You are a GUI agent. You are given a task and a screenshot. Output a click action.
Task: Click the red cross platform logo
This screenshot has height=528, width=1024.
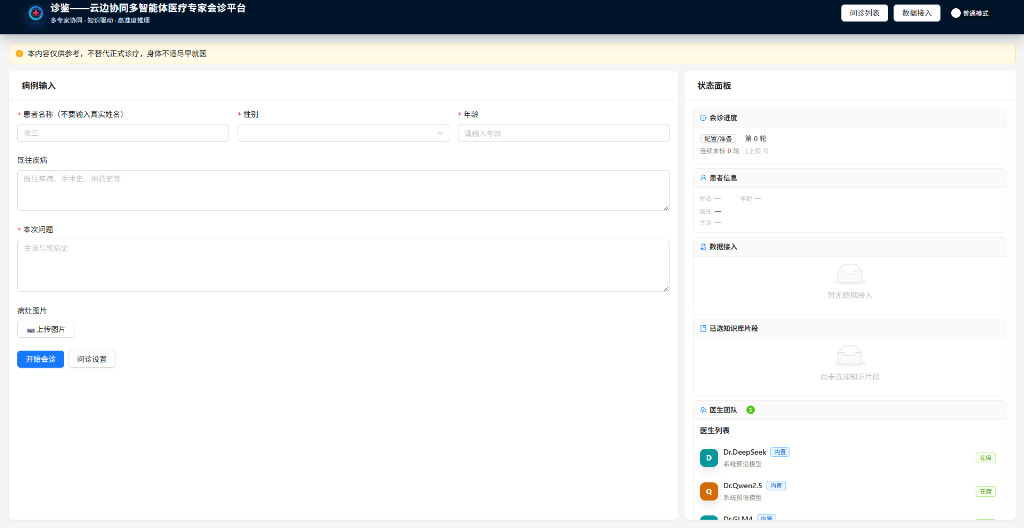coord(37,13)
